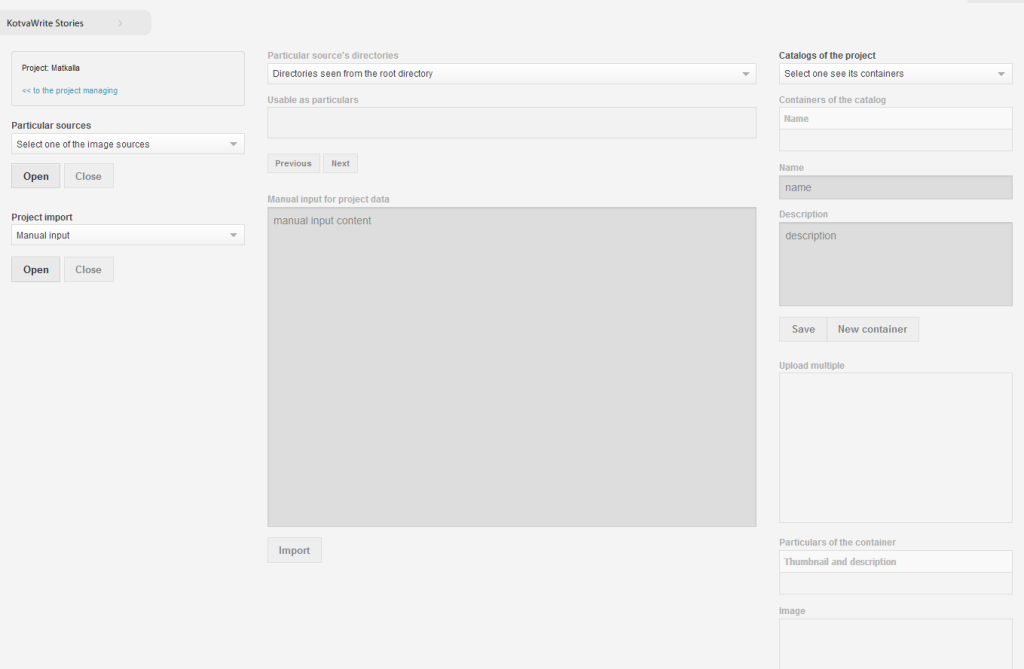
Task: Click the 'Description' label above the text area
Action: (803, 214)
